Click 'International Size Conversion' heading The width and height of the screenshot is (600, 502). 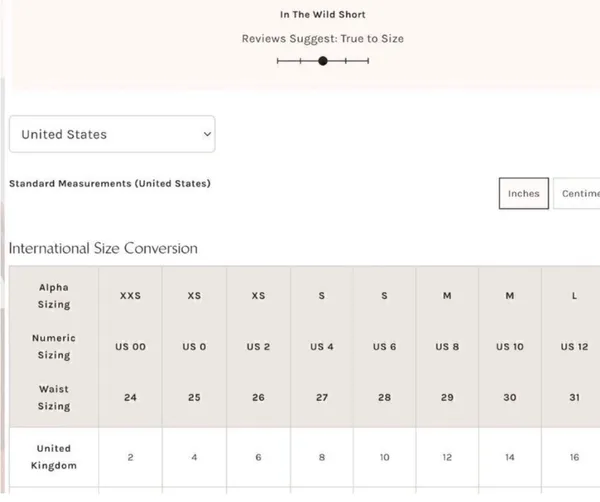(103, 248)
